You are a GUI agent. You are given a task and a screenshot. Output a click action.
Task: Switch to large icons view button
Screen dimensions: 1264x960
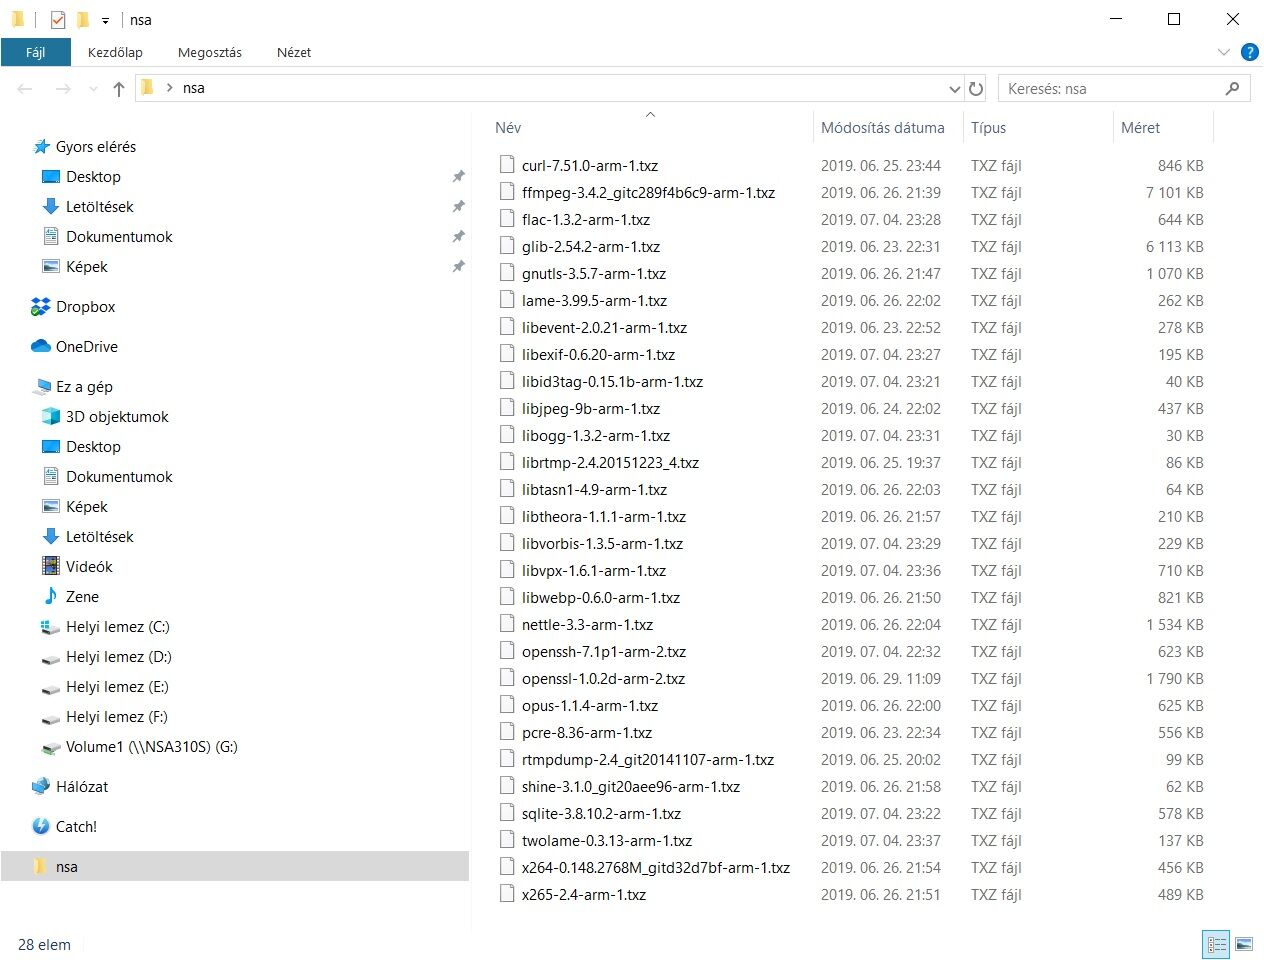[x=1244, y=944]
